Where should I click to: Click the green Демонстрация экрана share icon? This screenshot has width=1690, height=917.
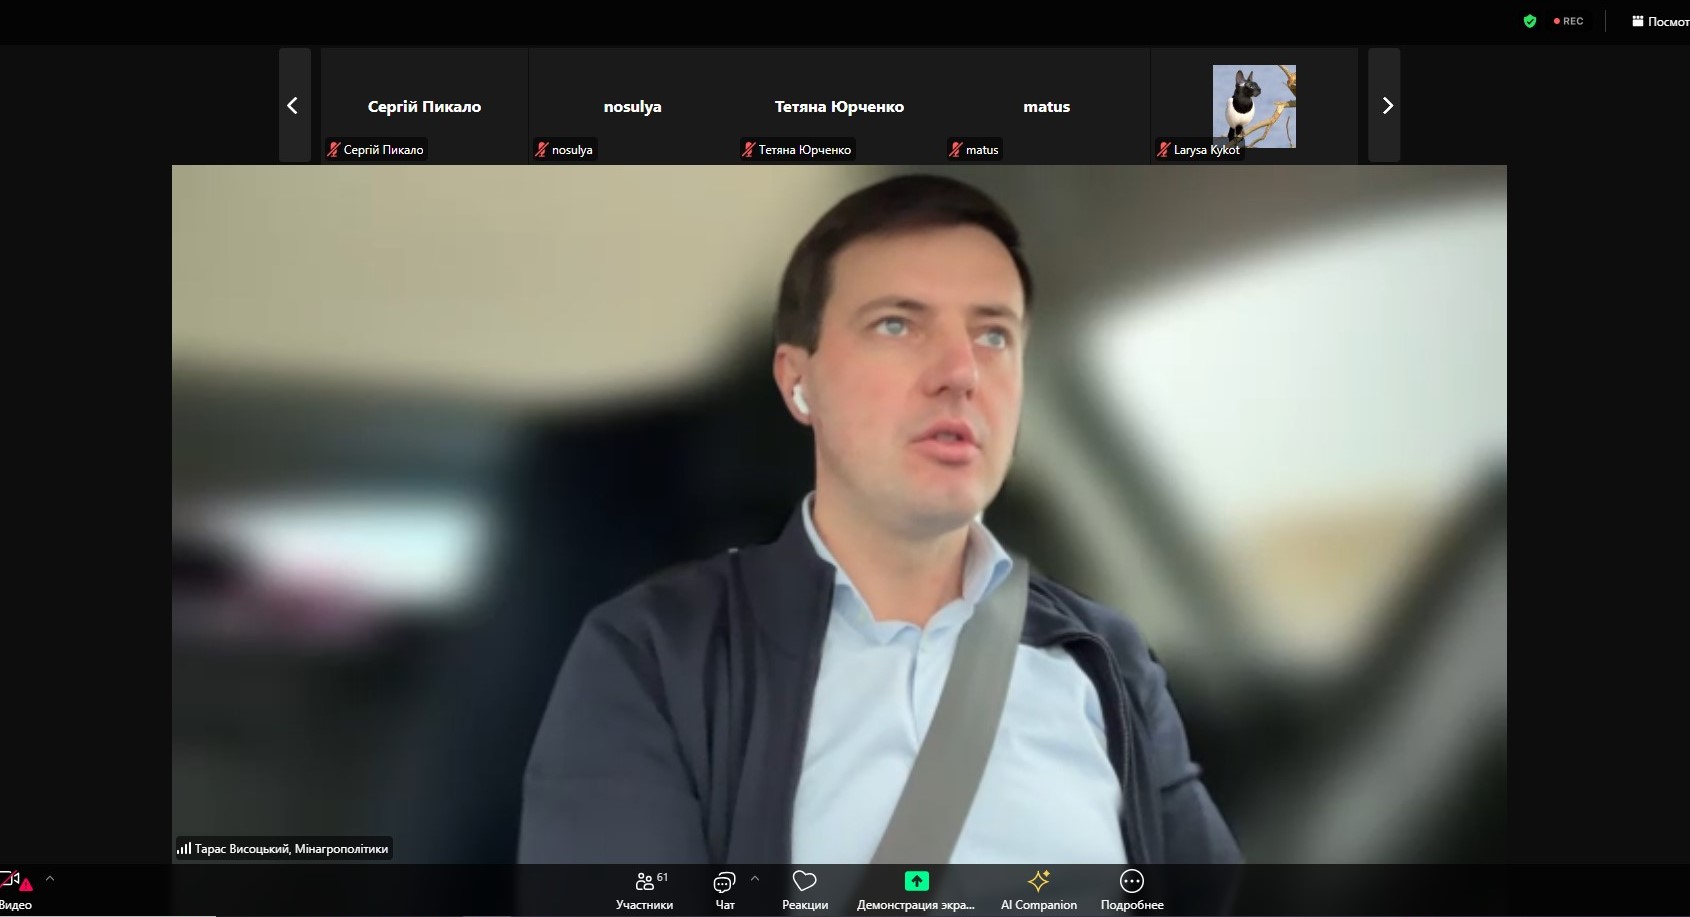916,881
